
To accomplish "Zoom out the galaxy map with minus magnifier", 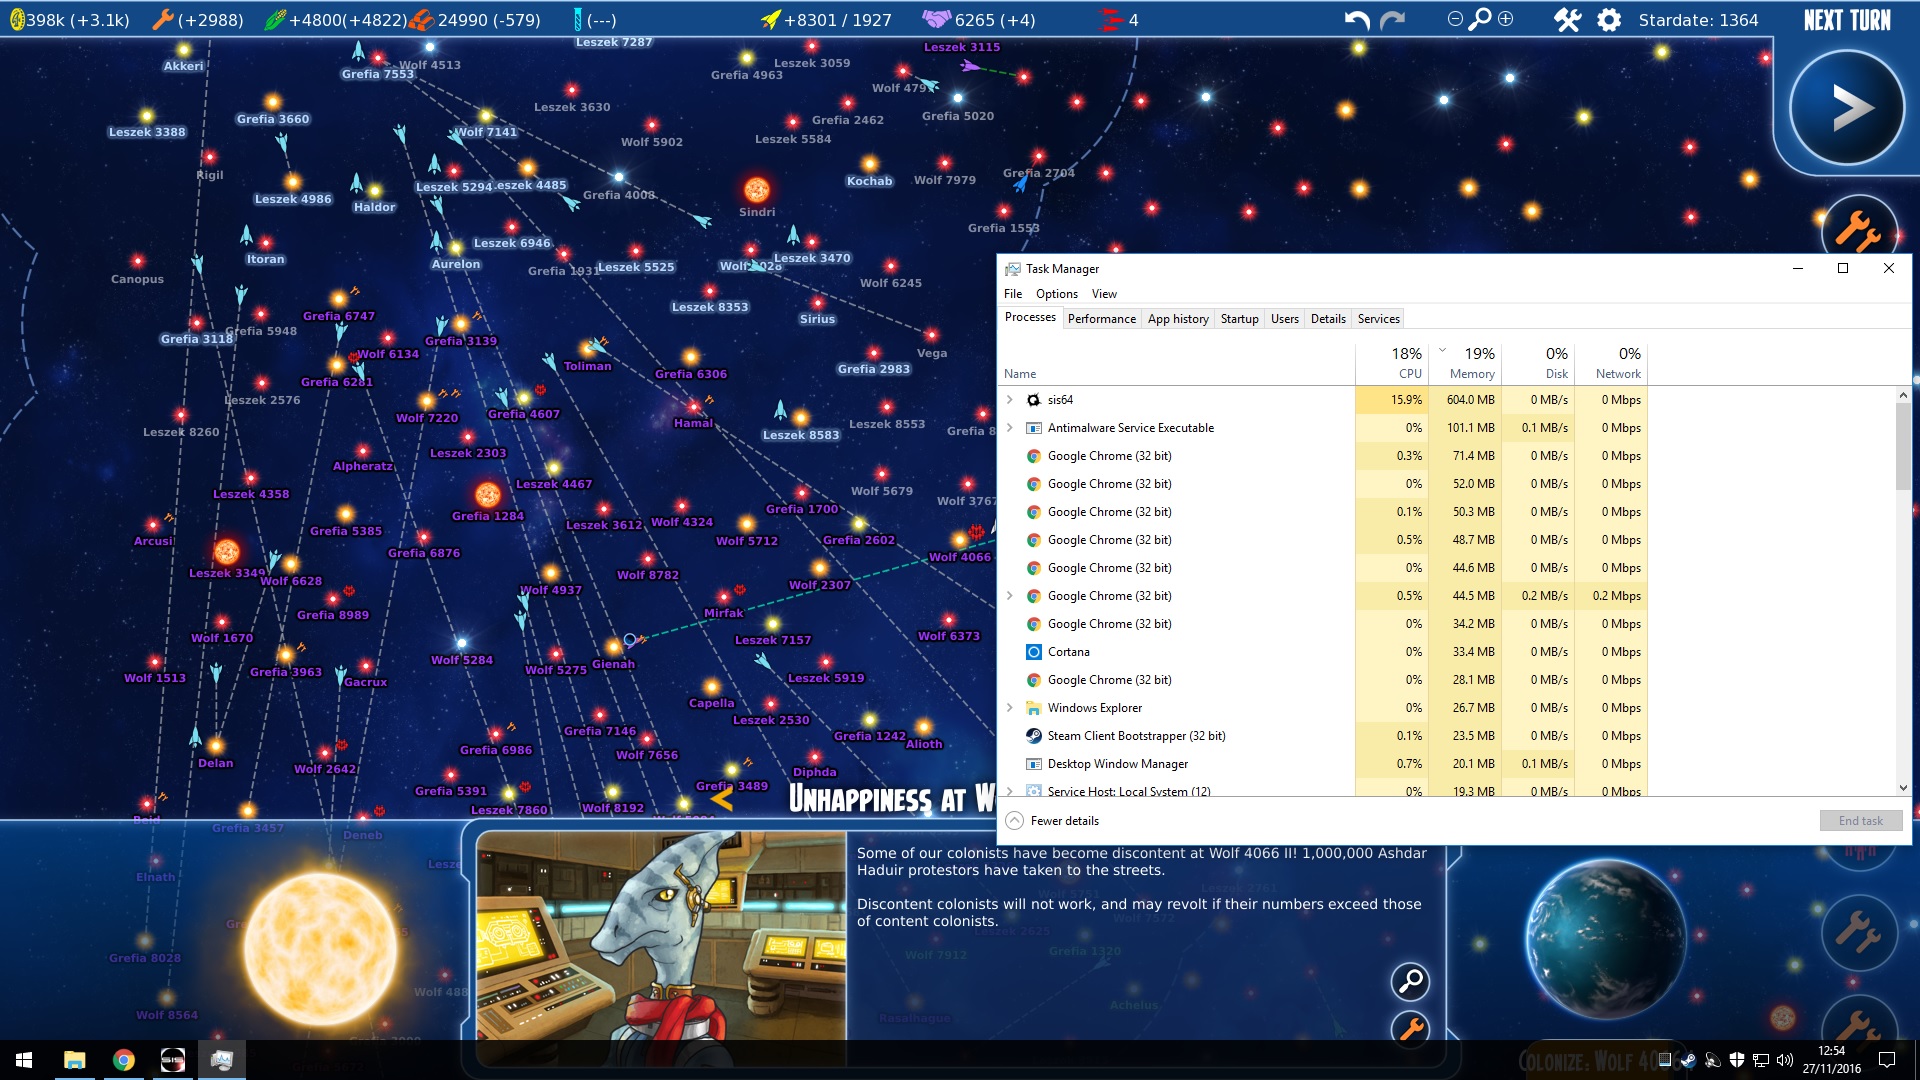I will click(x=1455, y=19).
